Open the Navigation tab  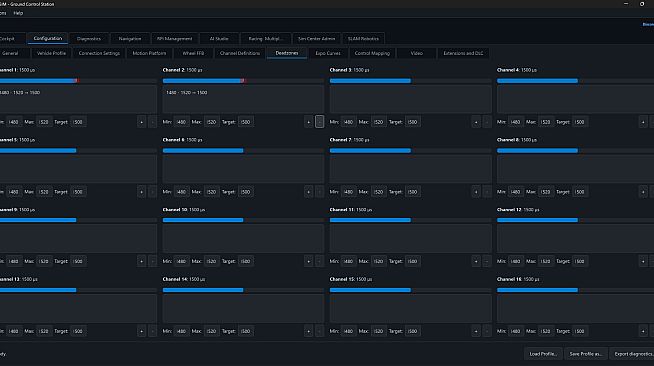point(130,39)
